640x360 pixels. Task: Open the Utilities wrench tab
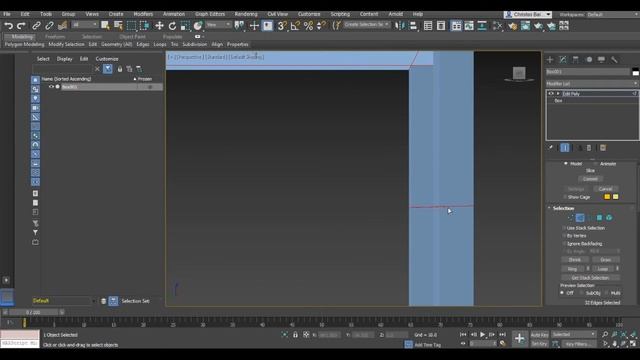[614, 60]
